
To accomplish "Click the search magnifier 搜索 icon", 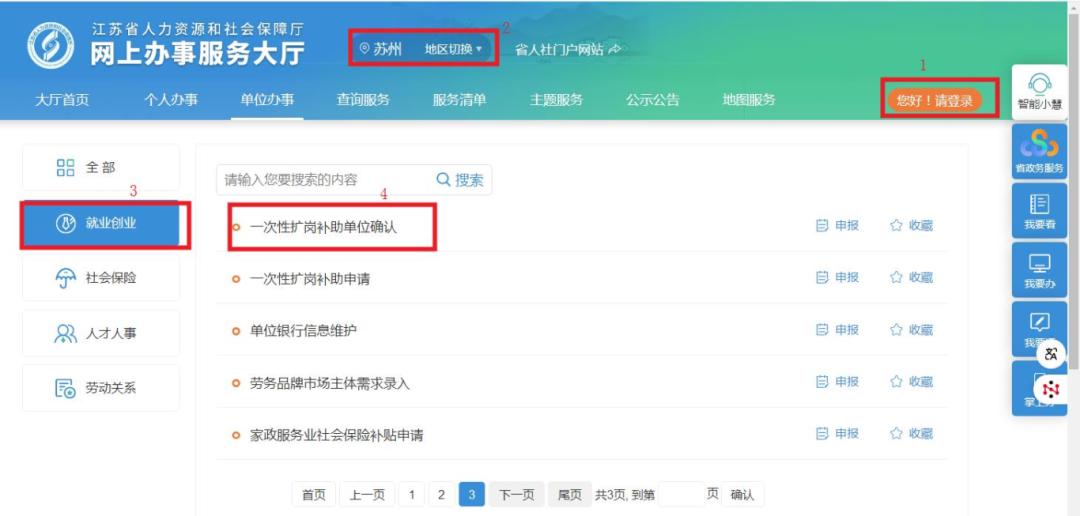I will pyautogui.click(x=445, y=180).
